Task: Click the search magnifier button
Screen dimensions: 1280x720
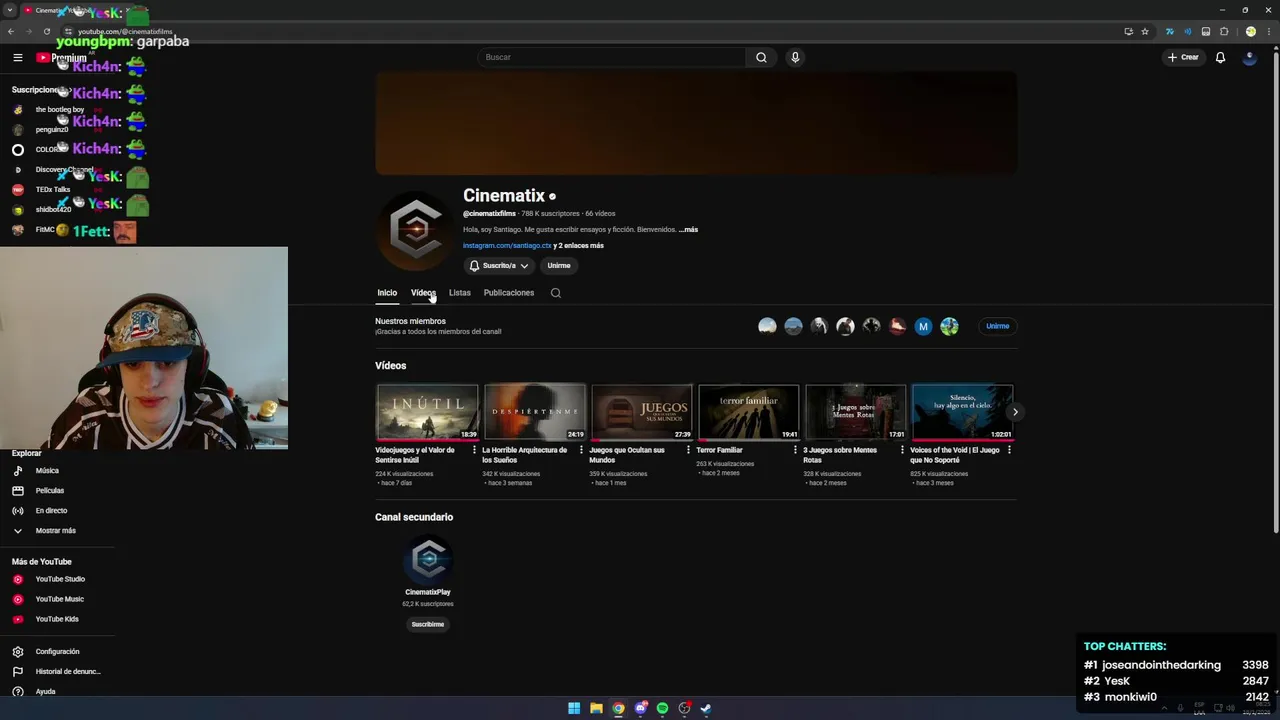Action: [761, 57]
